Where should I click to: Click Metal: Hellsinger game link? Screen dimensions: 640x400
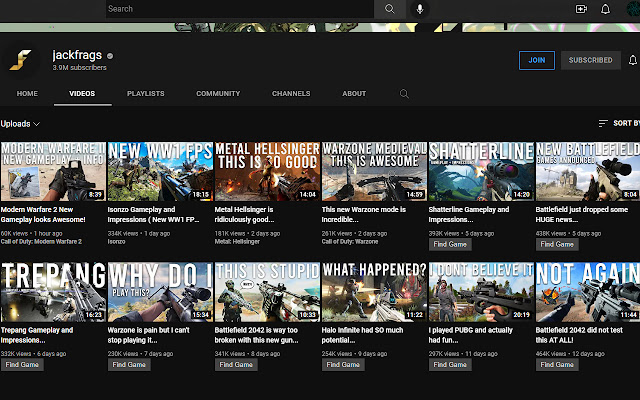(237, 242)
